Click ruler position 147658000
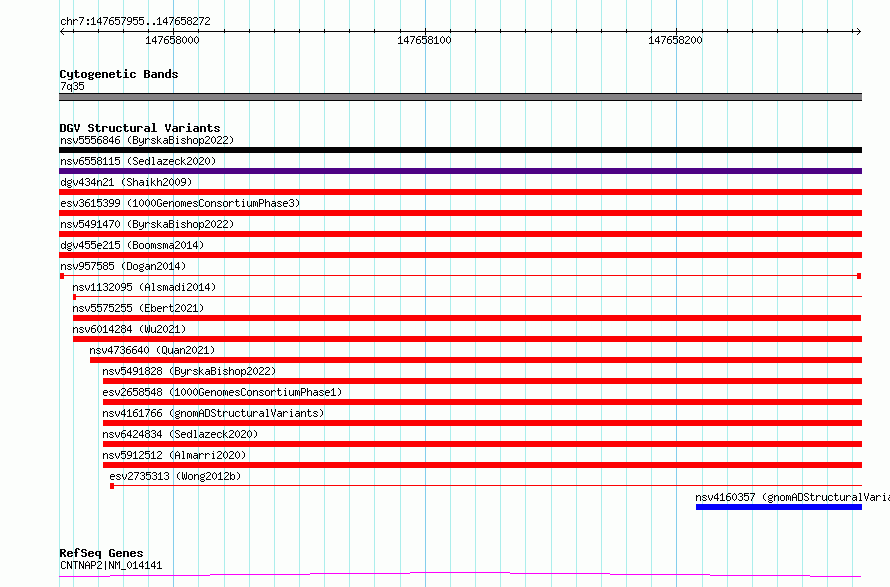Image resolution: width=890 pixels, height=587 pixels. pyautogui.click(x=173, y=40)
